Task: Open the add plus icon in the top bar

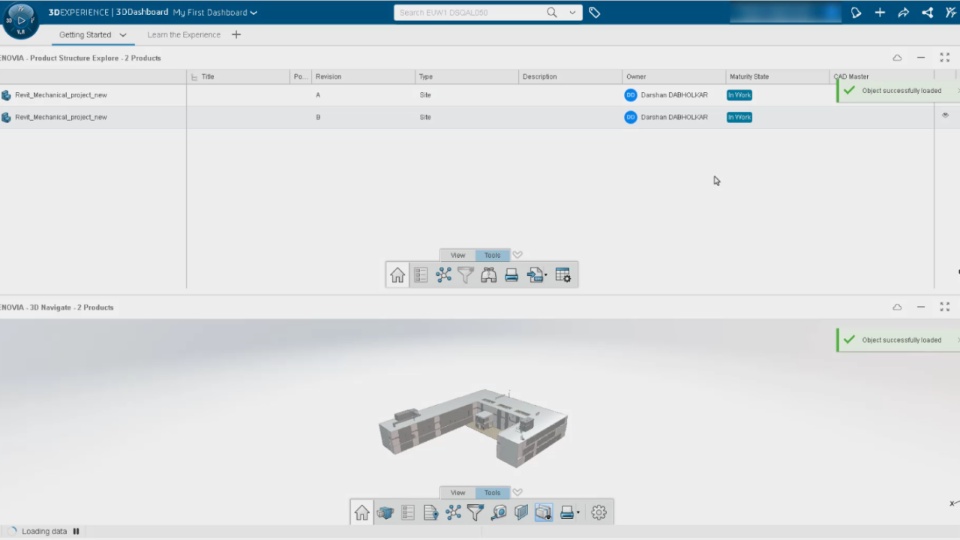Action: [880, 12]
